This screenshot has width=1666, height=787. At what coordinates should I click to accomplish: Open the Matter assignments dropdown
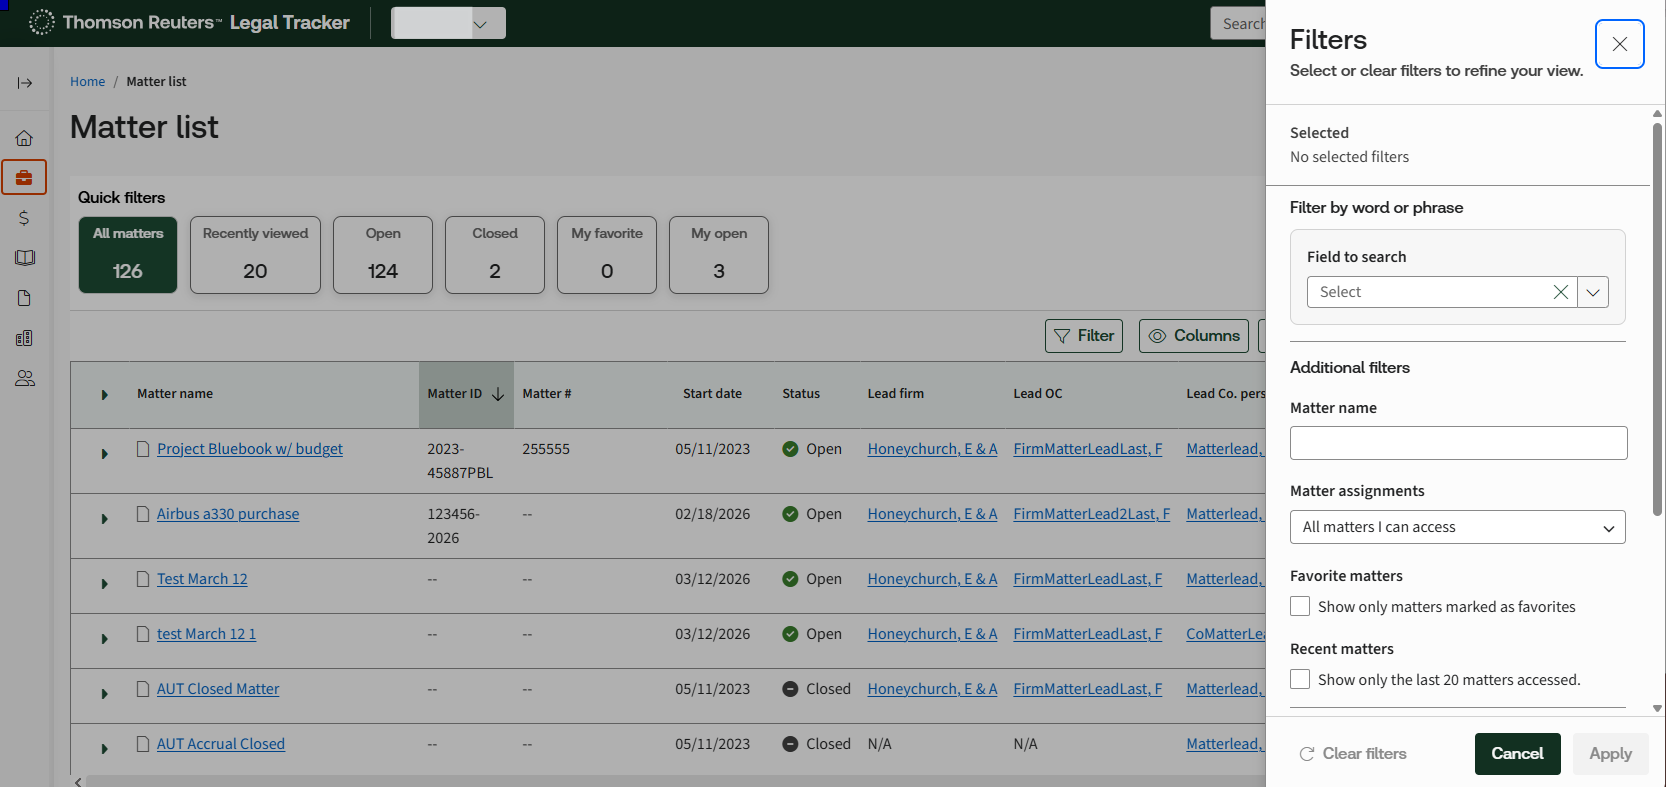pyautogui.click(x=1458, y=527)
